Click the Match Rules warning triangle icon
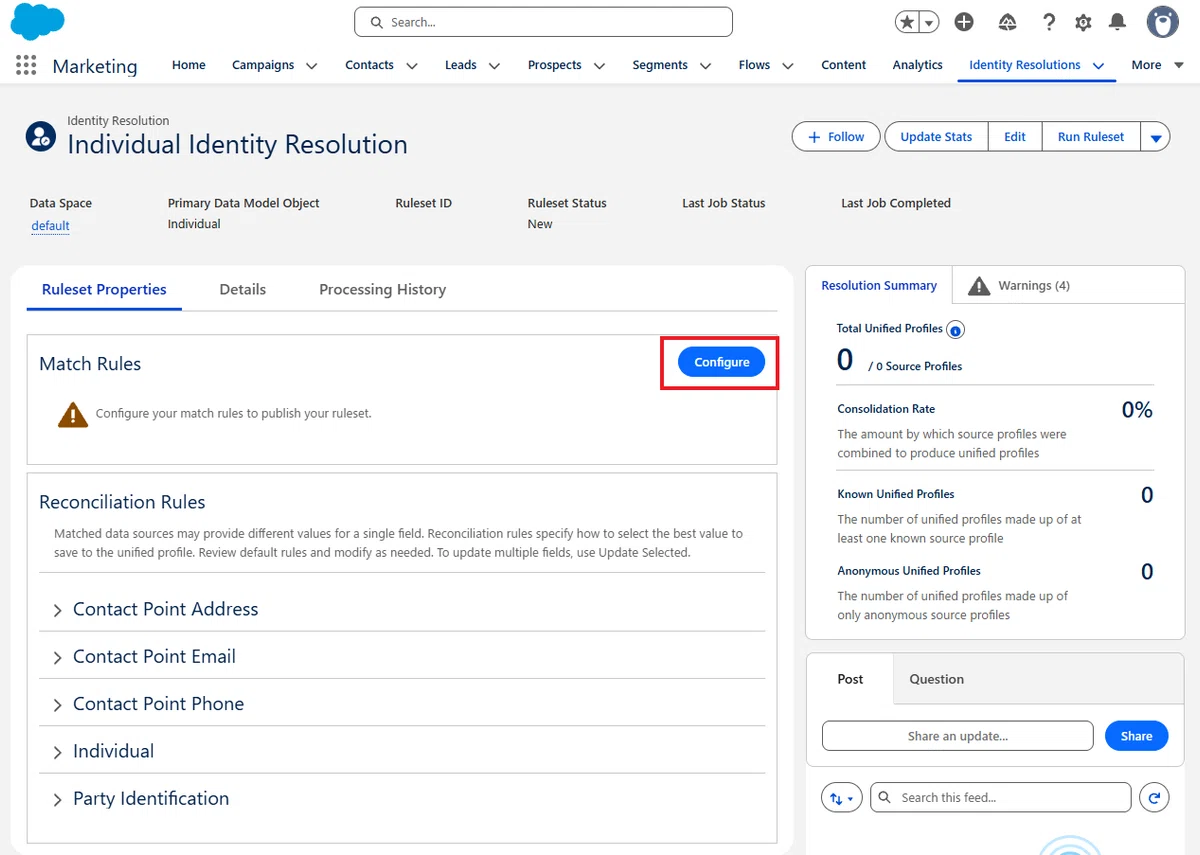 click(72, 414)
